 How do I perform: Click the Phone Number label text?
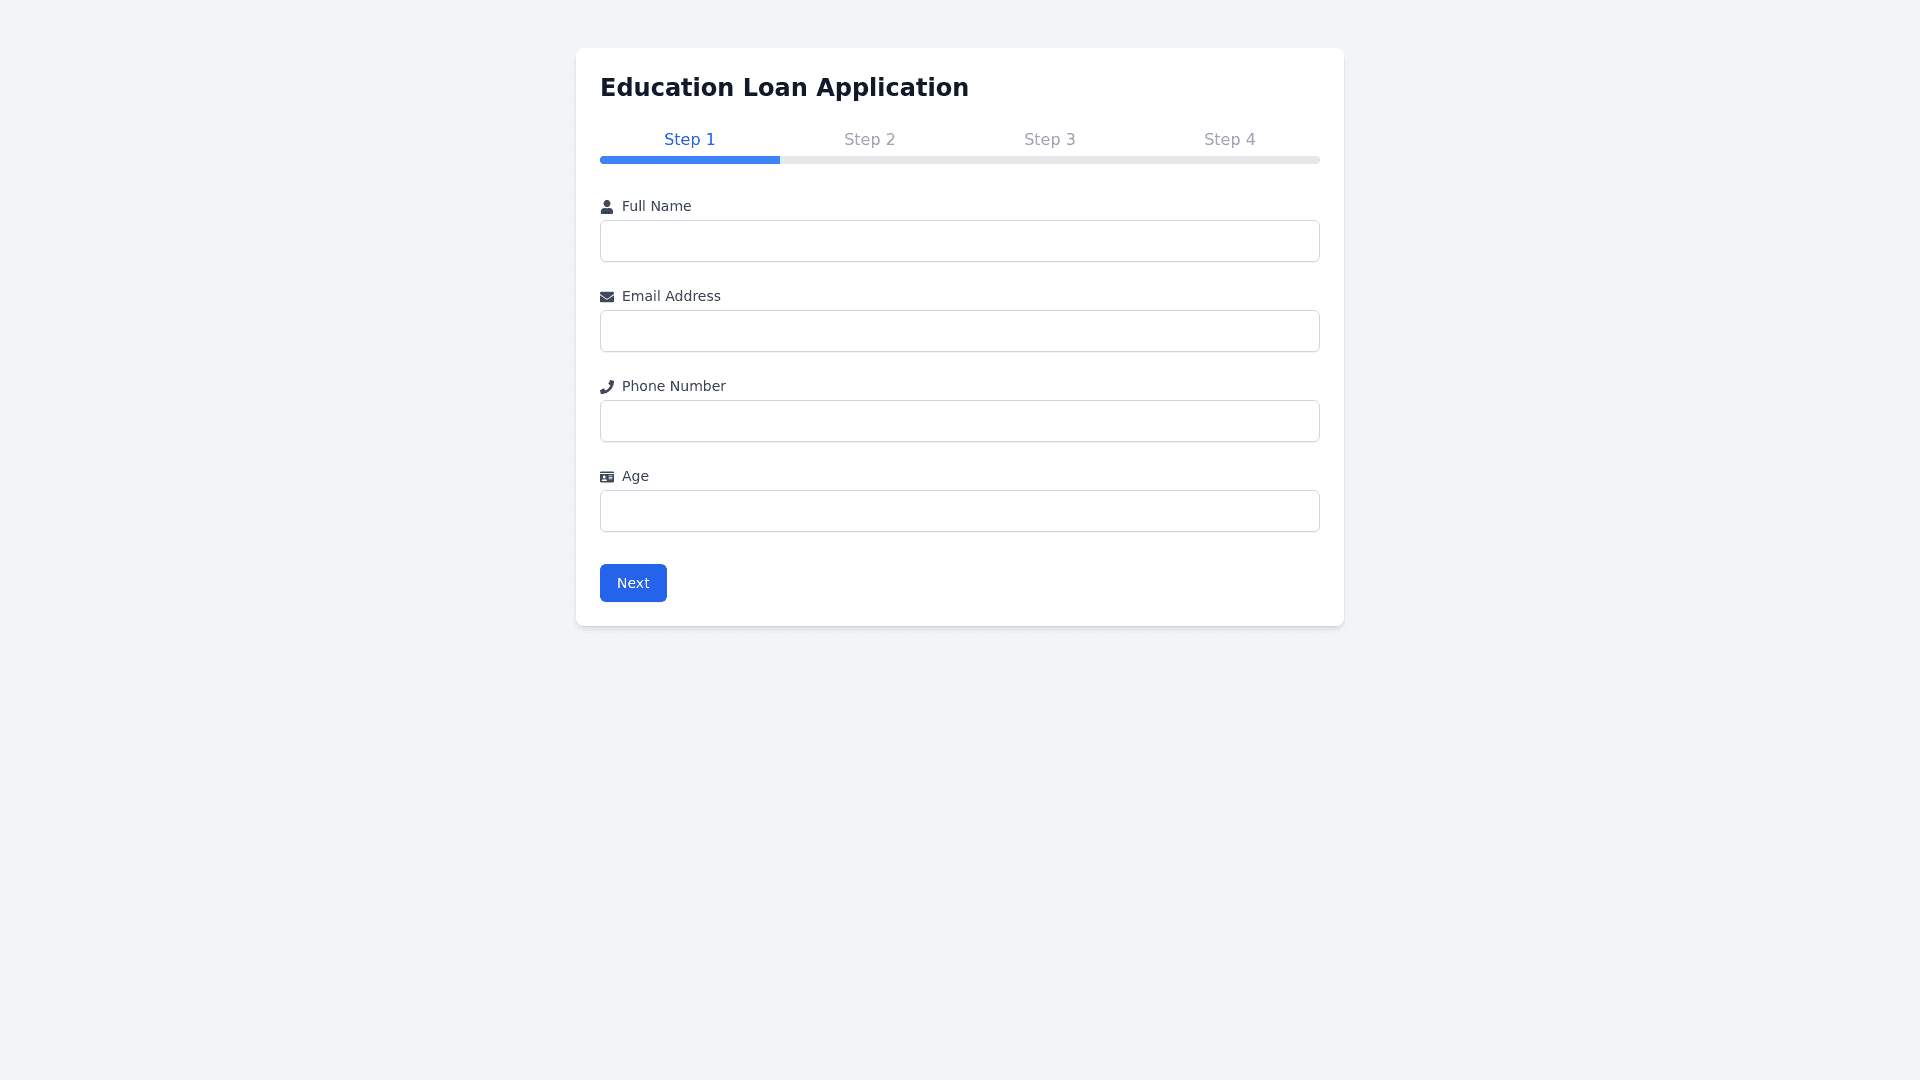(x=674, y=386)
